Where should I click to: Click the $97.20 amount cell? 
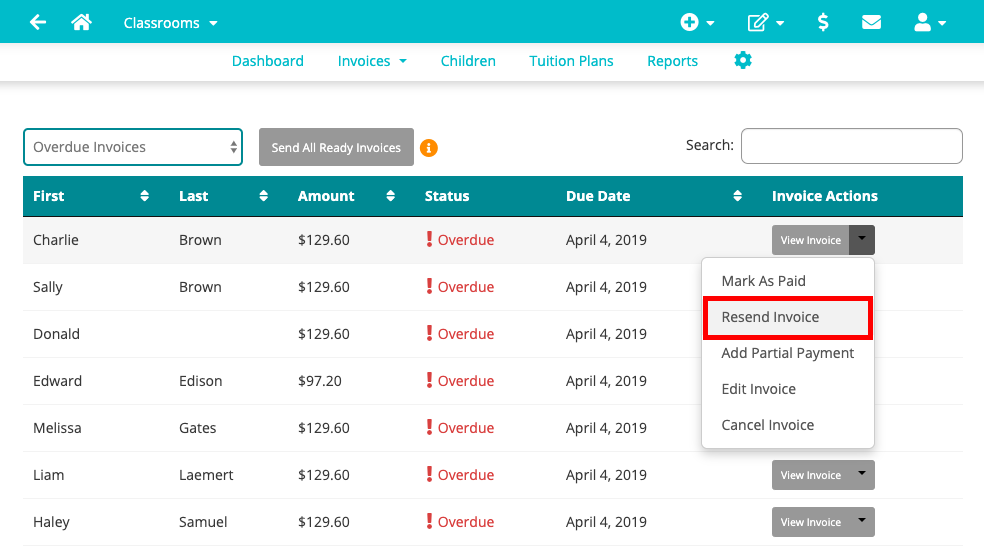[319, 381]
